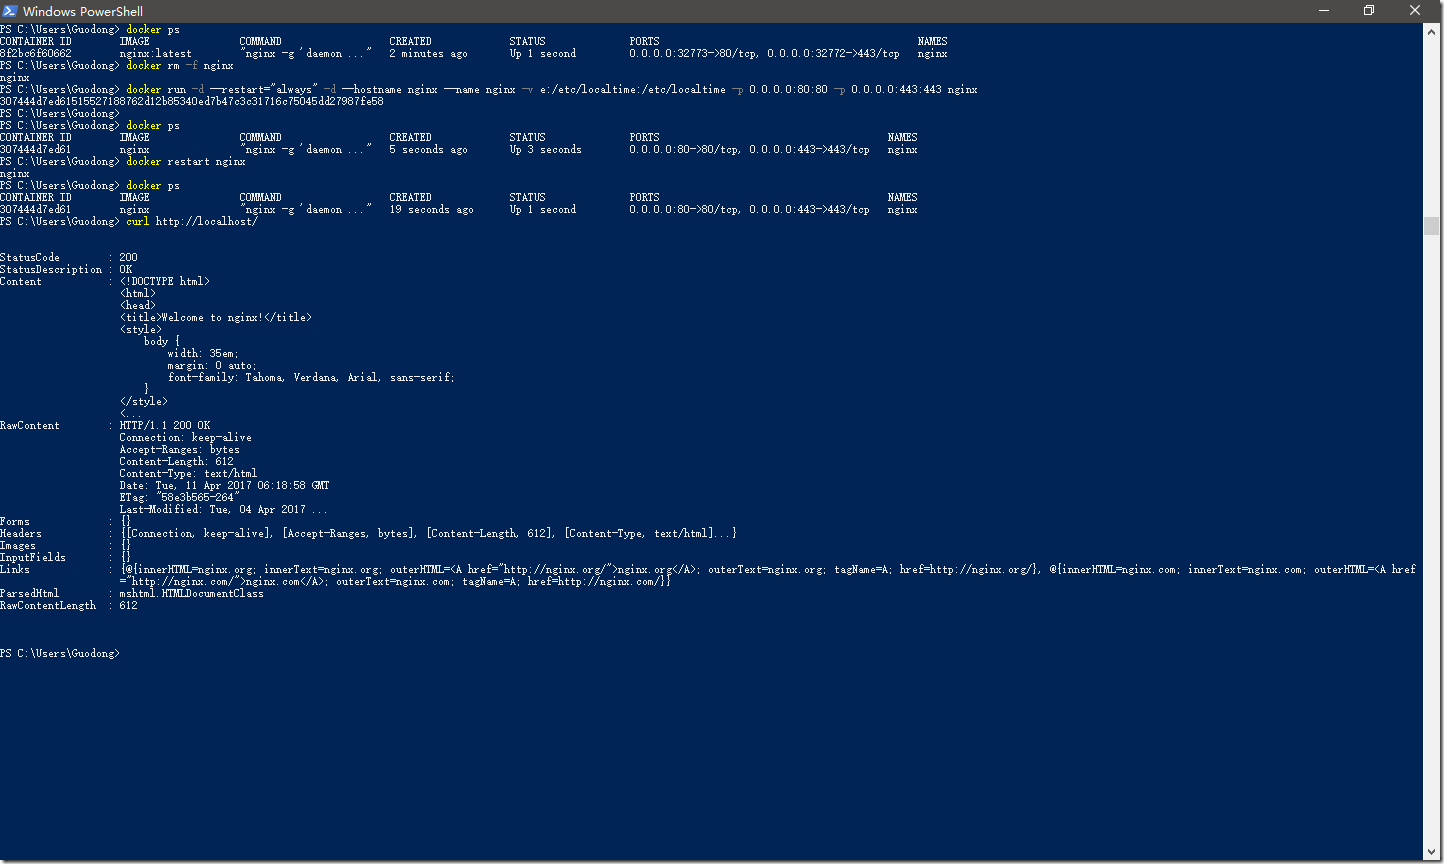Click the font-family Tahoma, Verdana line
Screen dimensions: 1444x864
tap(311, 378)
